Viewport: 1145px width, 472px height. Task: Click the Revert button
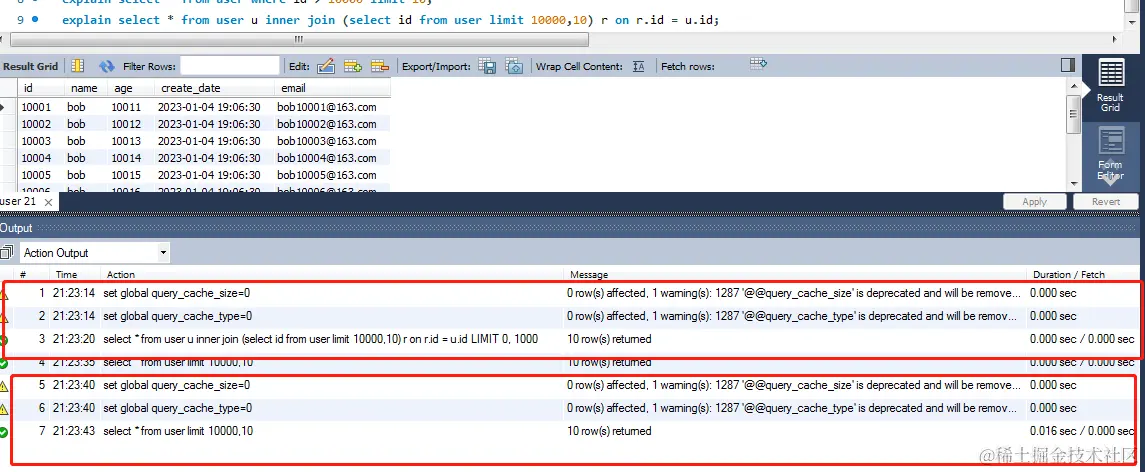point(1106,202)
